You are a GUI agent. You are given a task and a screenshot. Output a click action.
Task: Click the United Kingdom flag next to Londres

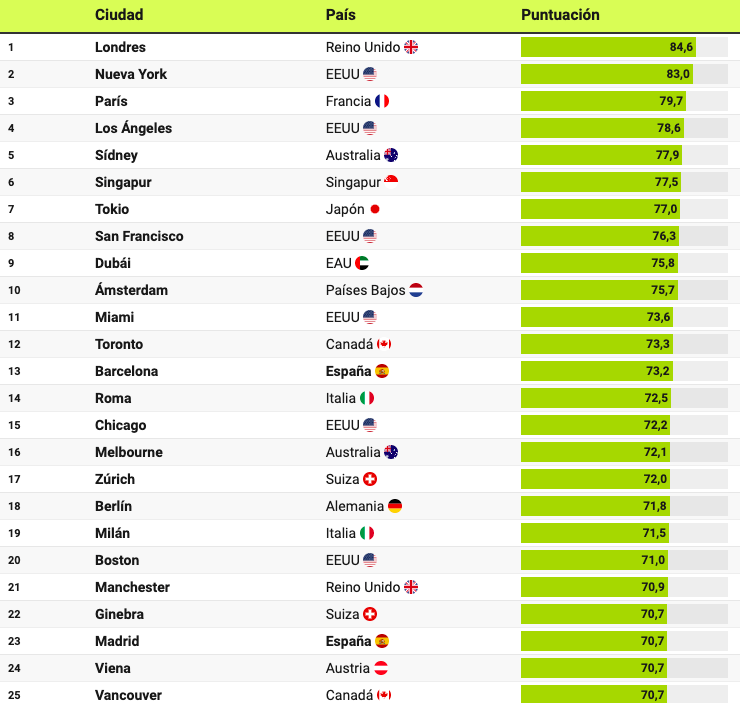(x=411, y=47)
